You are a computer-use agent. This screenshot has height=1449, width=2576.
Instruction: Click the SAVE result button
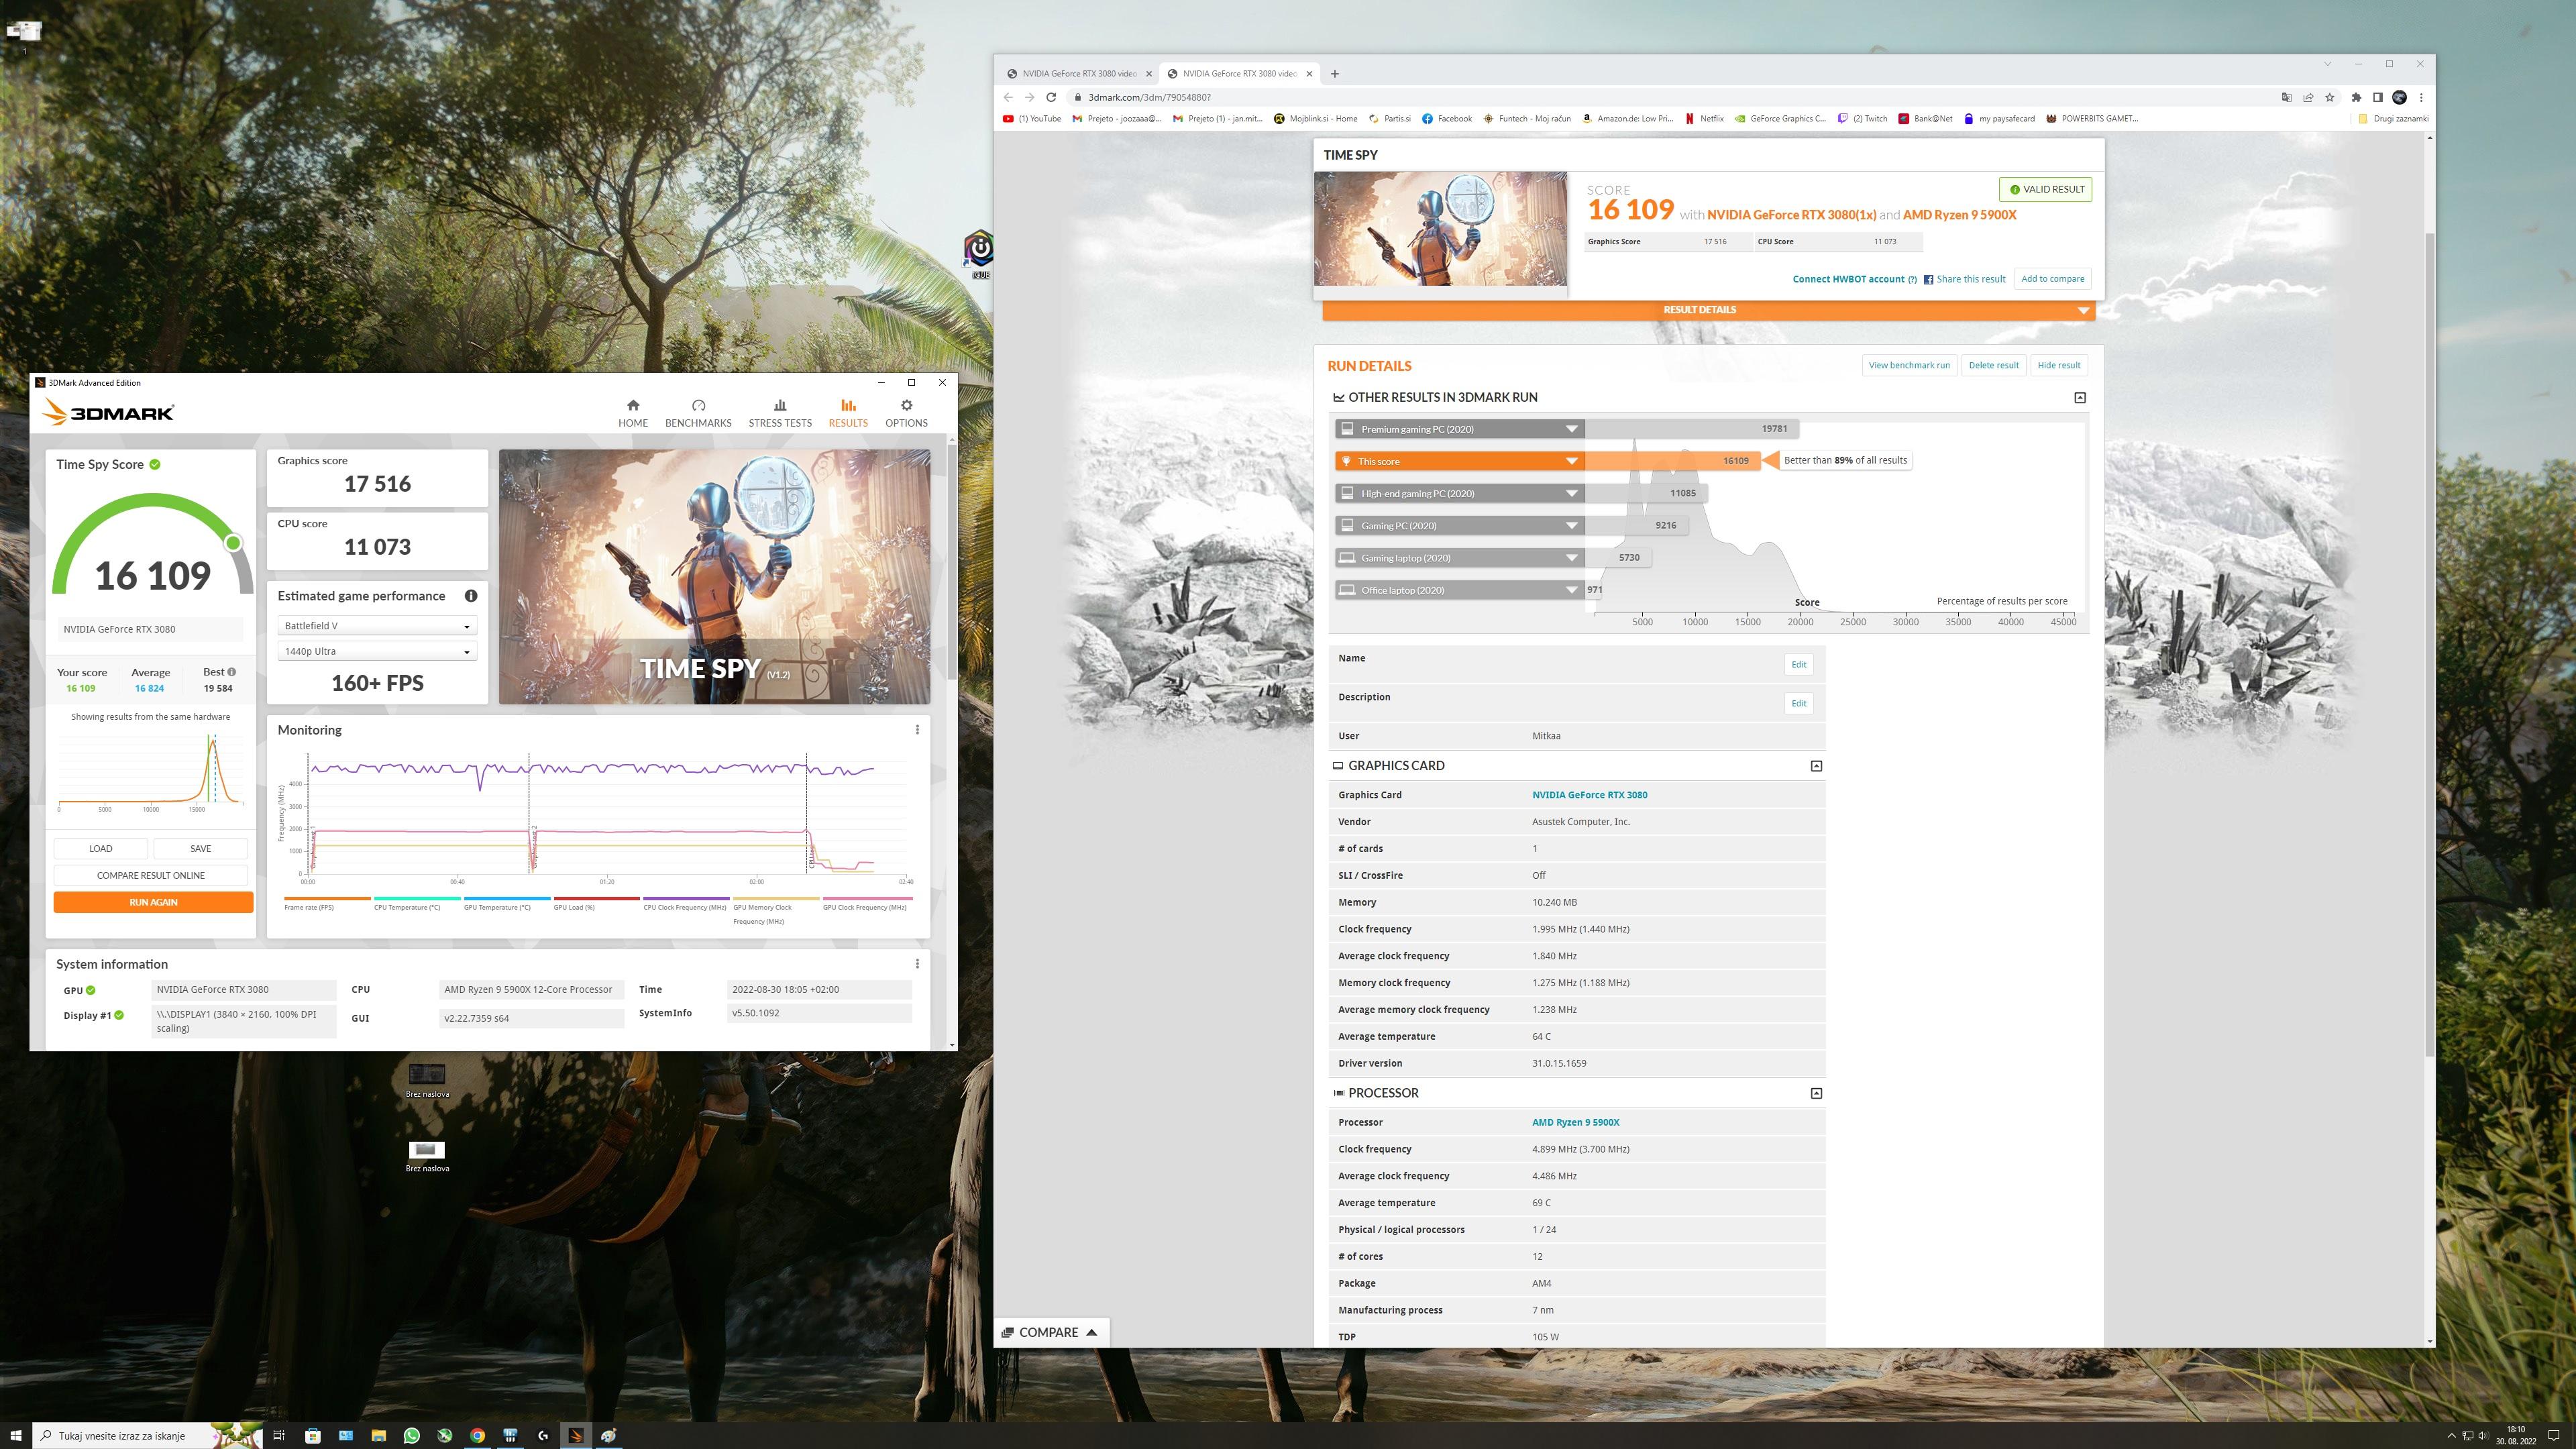tap(200, 848)
